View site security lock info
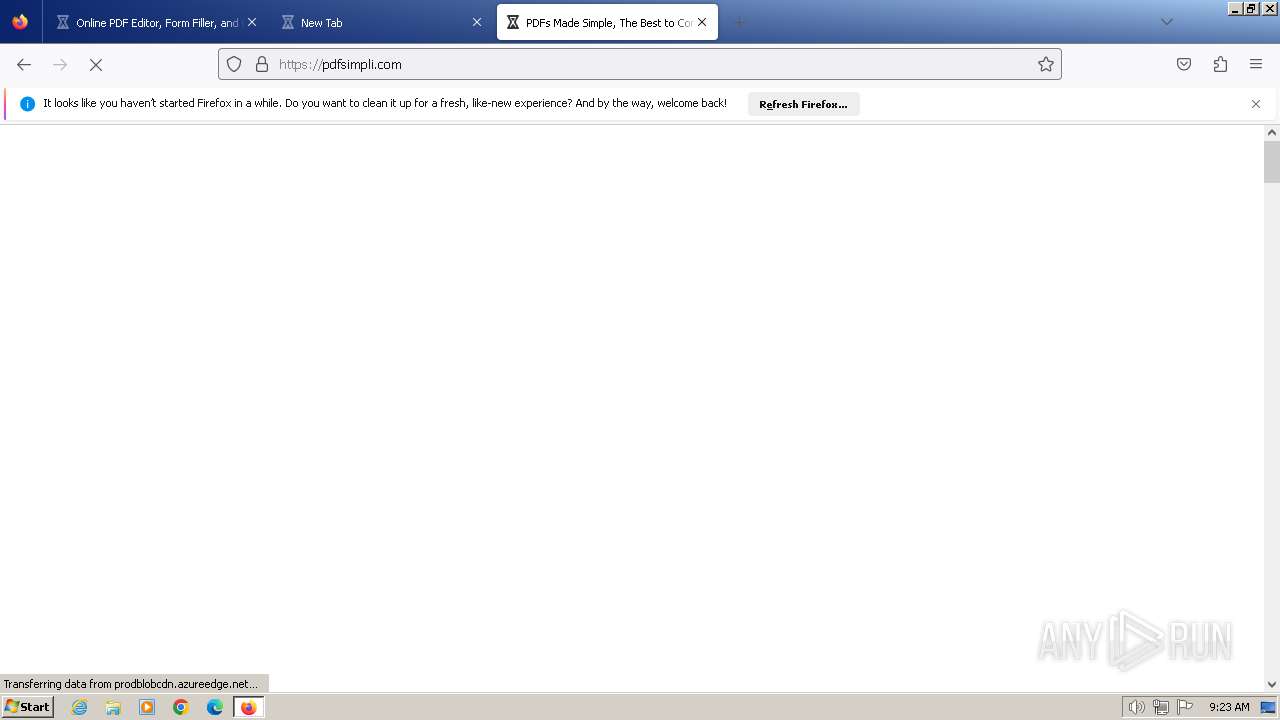The height and width of the screenshot is (720, 1280). pyautogui.click(x=262, y=64)
